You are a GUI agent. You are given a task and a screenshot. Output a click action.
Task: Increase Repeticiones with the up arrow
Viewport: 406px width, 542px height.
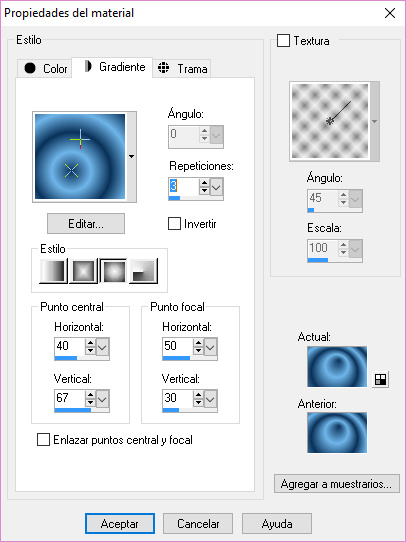204,183
